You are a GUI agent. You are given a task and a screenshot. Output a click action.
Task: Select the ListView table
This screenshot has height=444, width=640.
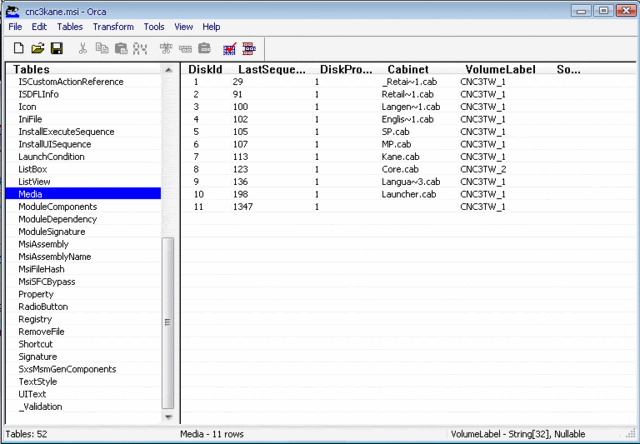[x=34, y=182]
